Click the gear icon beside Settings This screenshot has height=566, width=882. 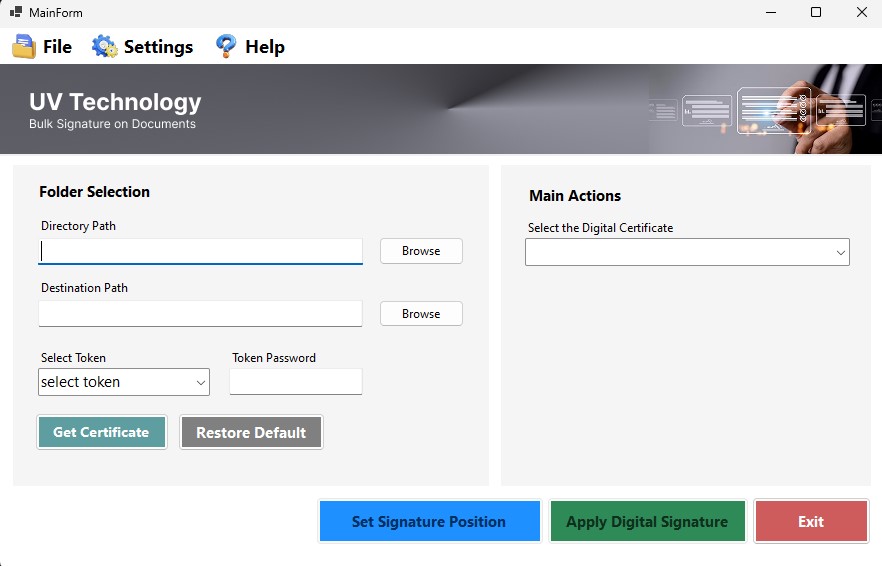point(104,47)
